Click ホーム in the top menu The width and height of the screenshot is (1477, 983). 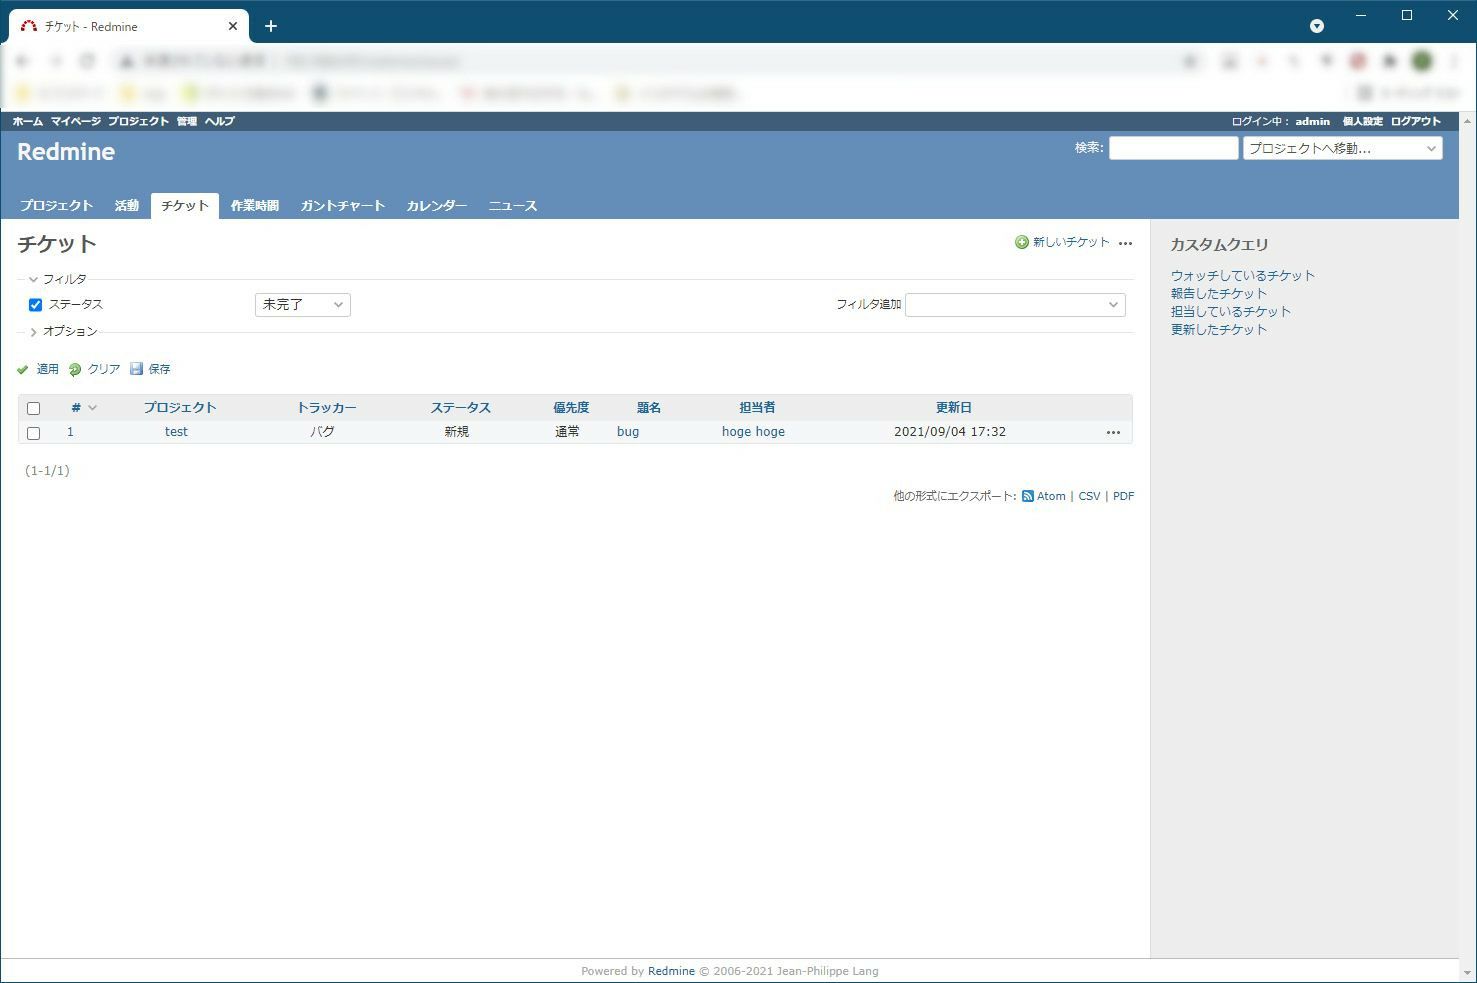28,121
